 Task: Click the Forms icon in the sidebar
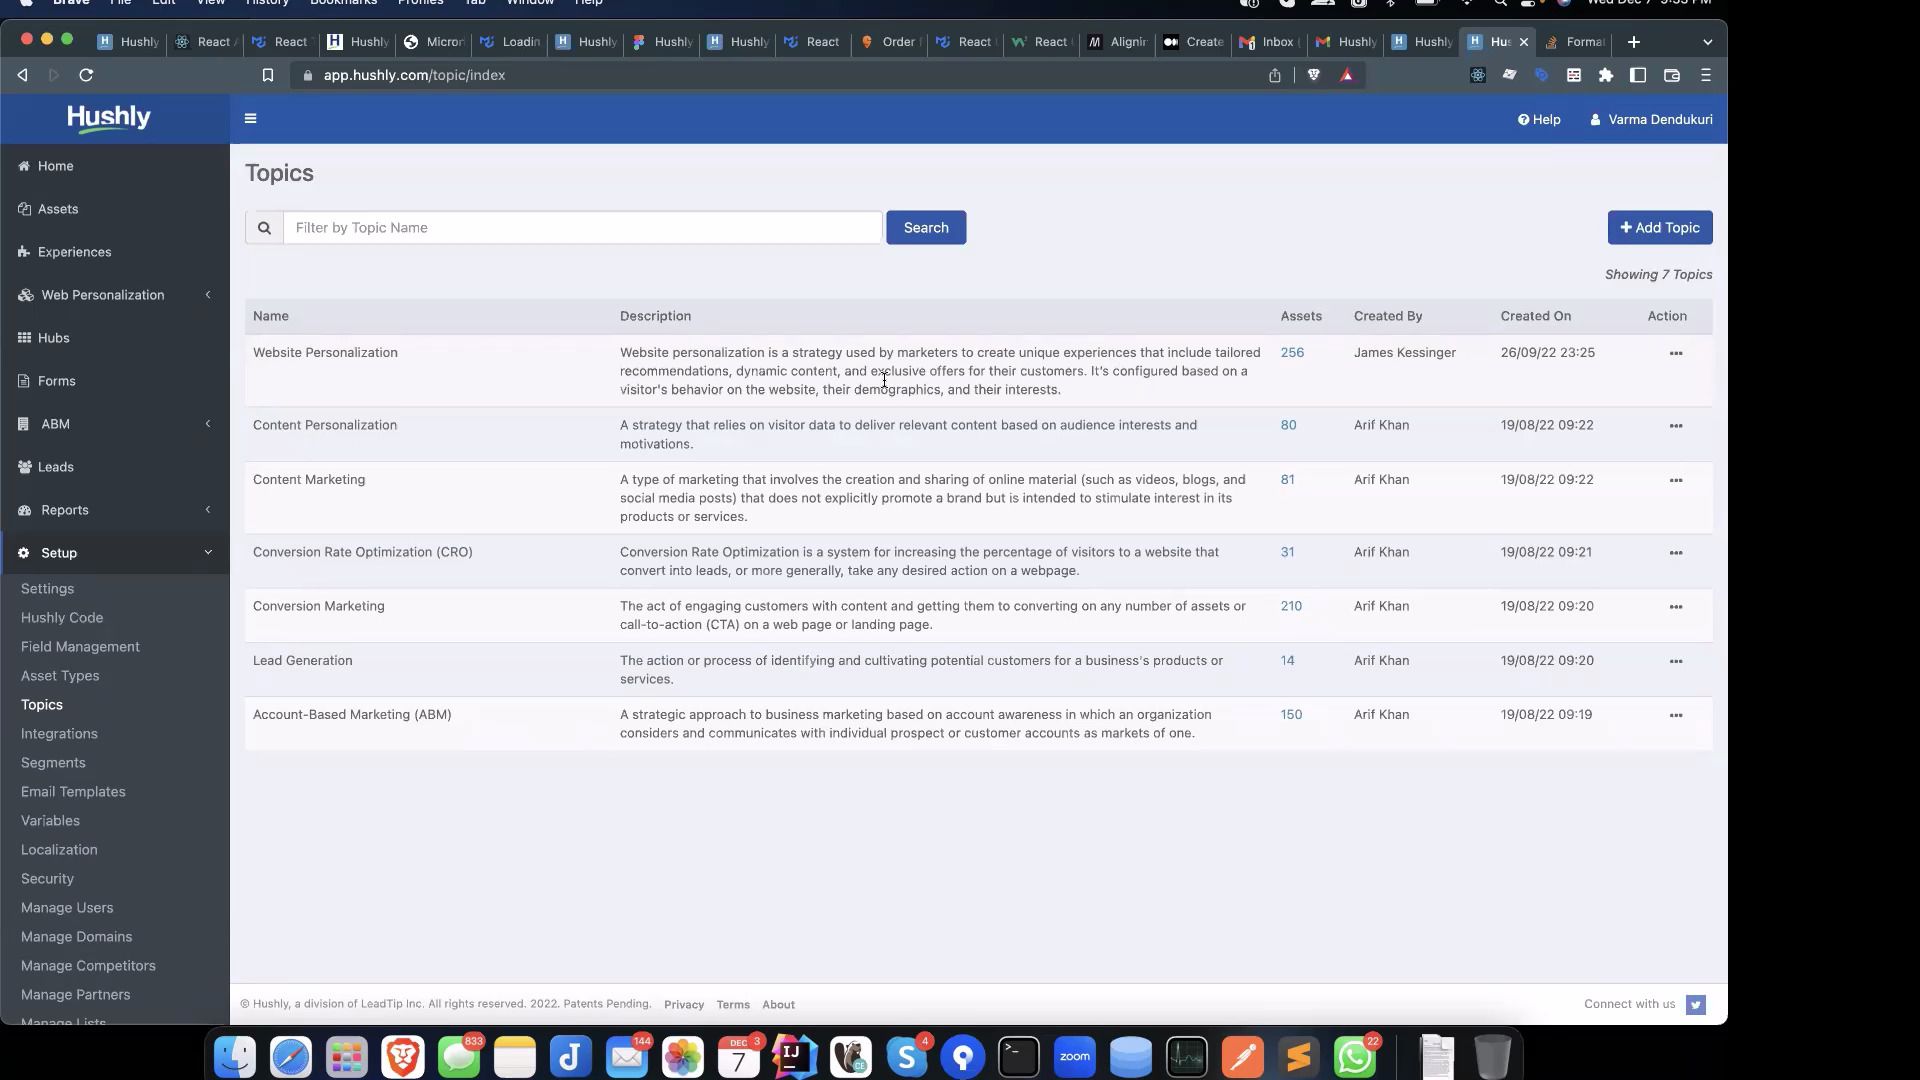pyautogui.click(x=25, y=381)
